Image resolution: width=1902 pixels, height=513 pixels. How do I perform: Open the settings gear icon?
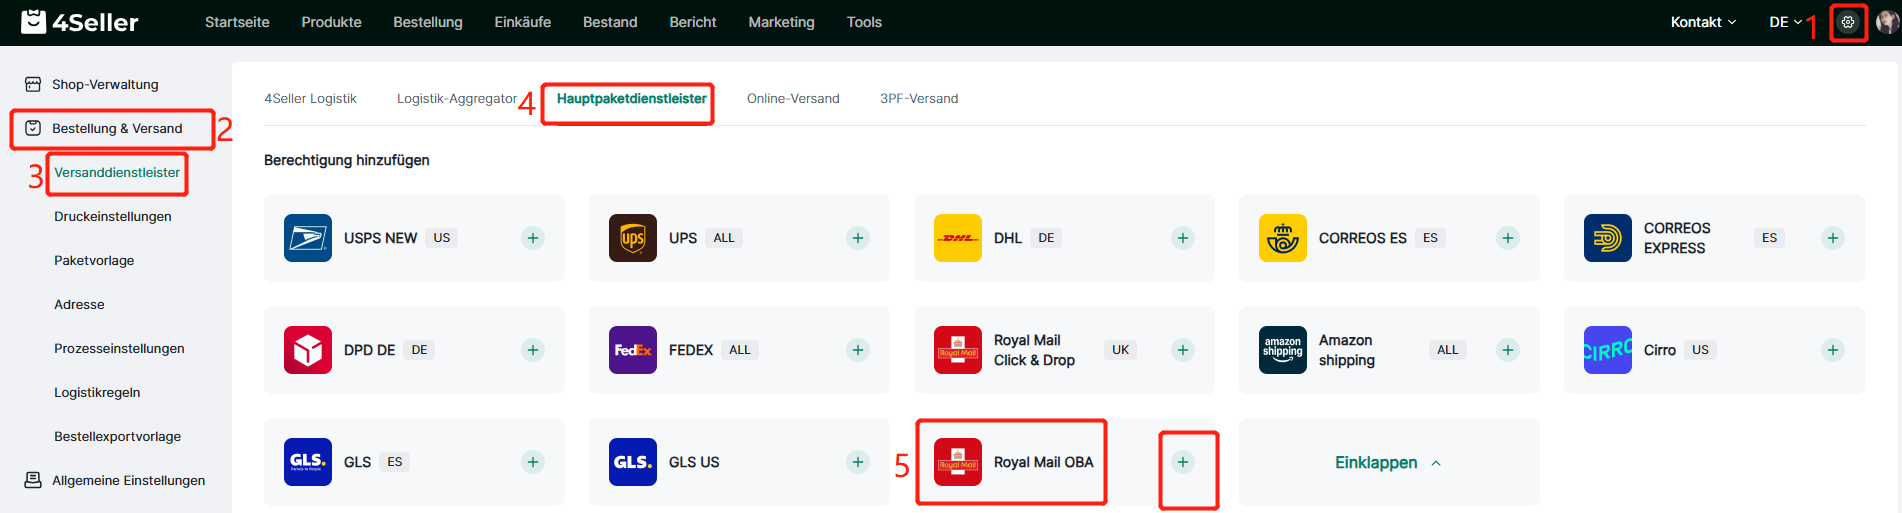point(1848,22)
